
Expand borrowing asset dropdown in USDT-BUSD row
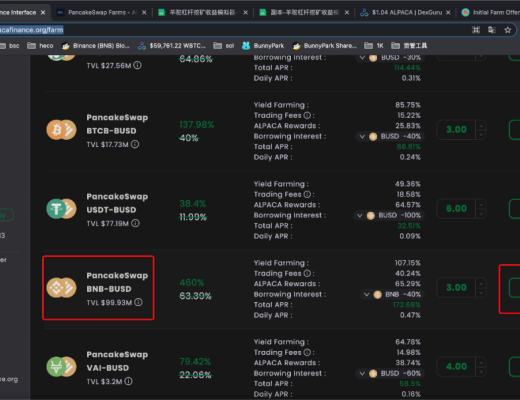pyautogui.click(x=359, y=215)
